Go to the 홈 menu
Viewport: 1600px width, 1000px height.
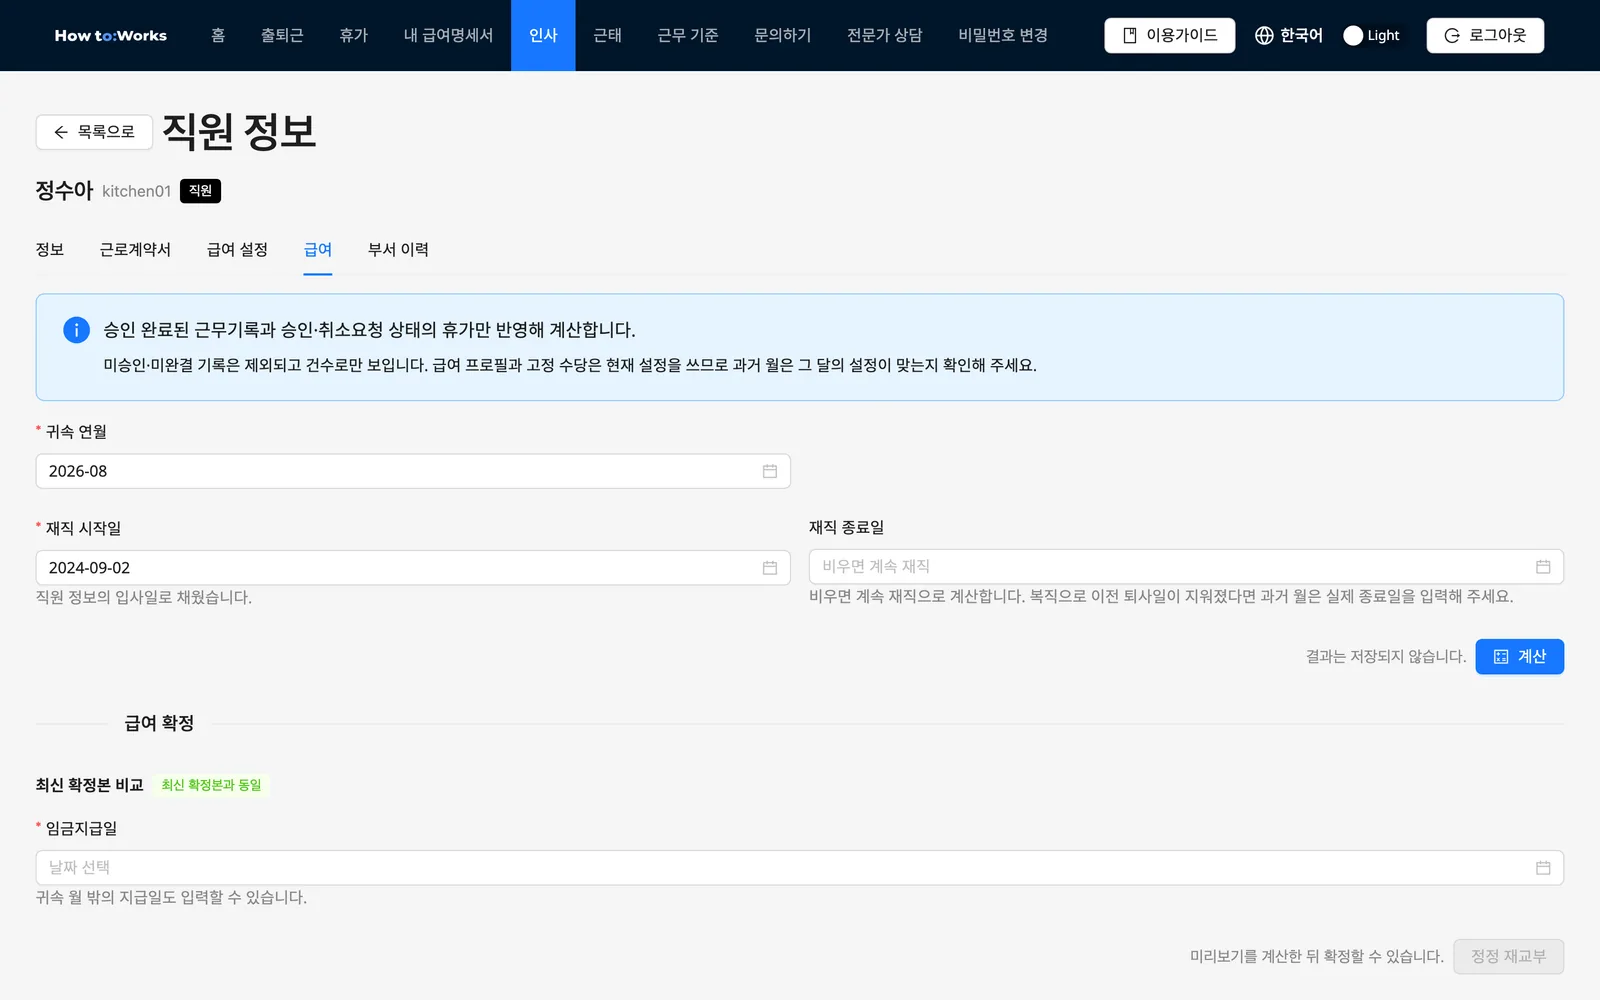pos(218,36)
